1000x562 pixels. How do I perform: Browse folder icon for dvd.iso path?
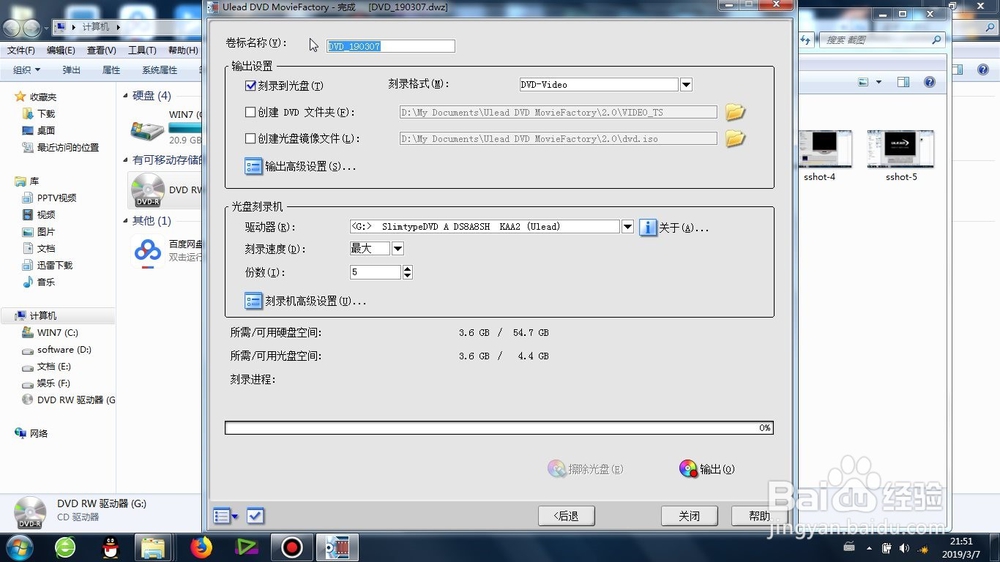[735, 138]
